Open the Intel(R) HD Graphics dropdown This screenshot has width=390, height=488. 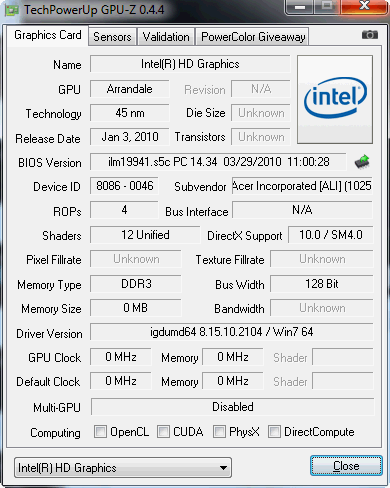pyautogui.click(x=123, y=467)
